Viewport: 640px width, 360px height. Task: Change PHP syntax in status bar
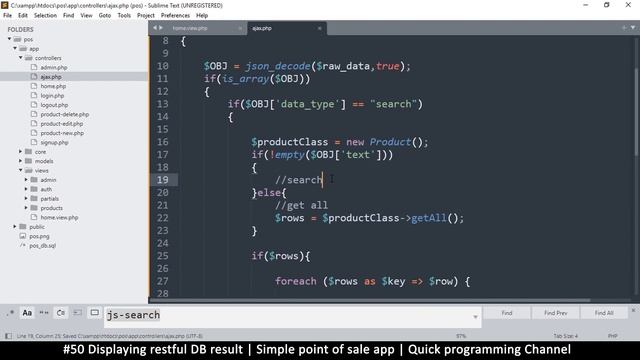tap(613, 336)
